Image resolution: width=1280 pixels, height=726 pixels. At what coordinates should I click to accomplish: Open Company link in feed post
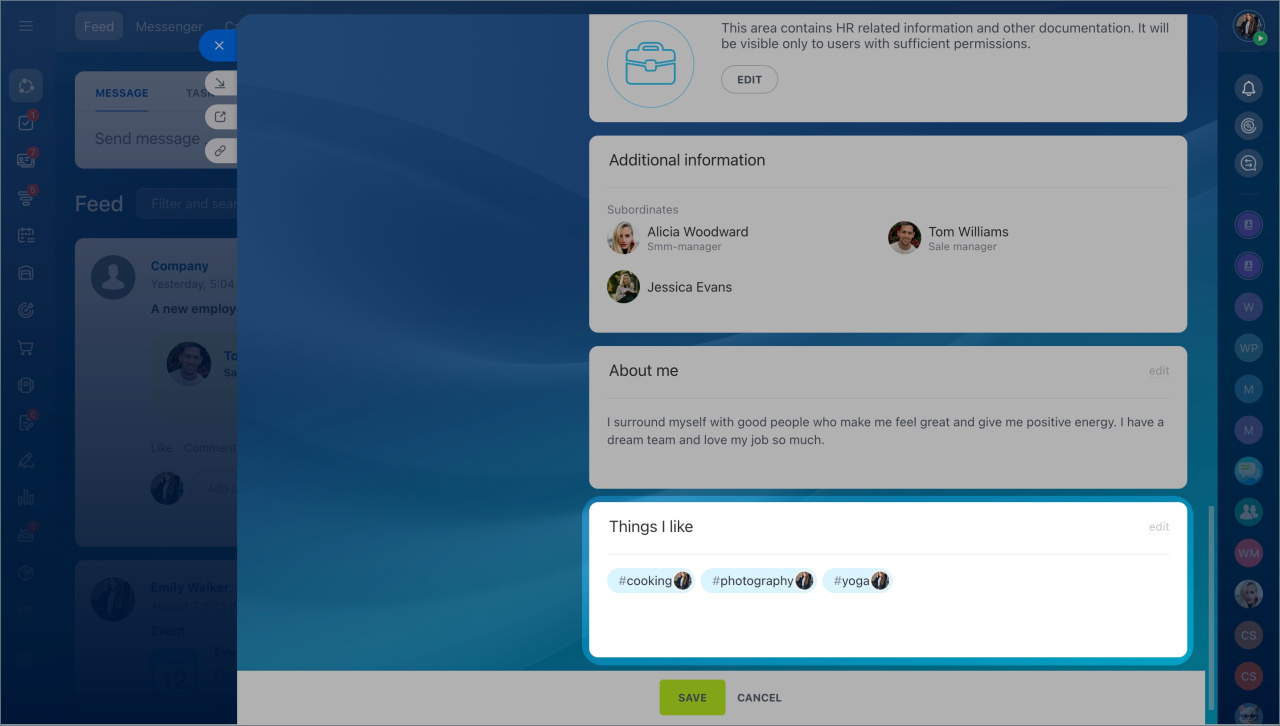click(x=180, y=266)
